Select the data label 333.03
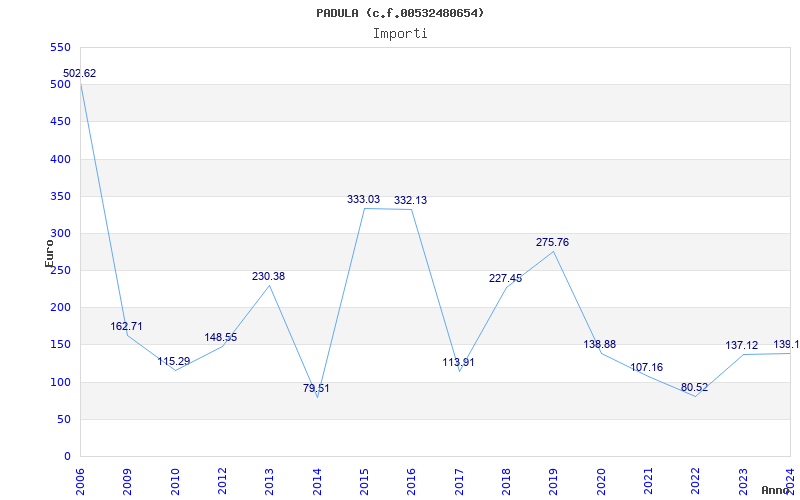Screen dimensions: 800x500 pos(363,199)
